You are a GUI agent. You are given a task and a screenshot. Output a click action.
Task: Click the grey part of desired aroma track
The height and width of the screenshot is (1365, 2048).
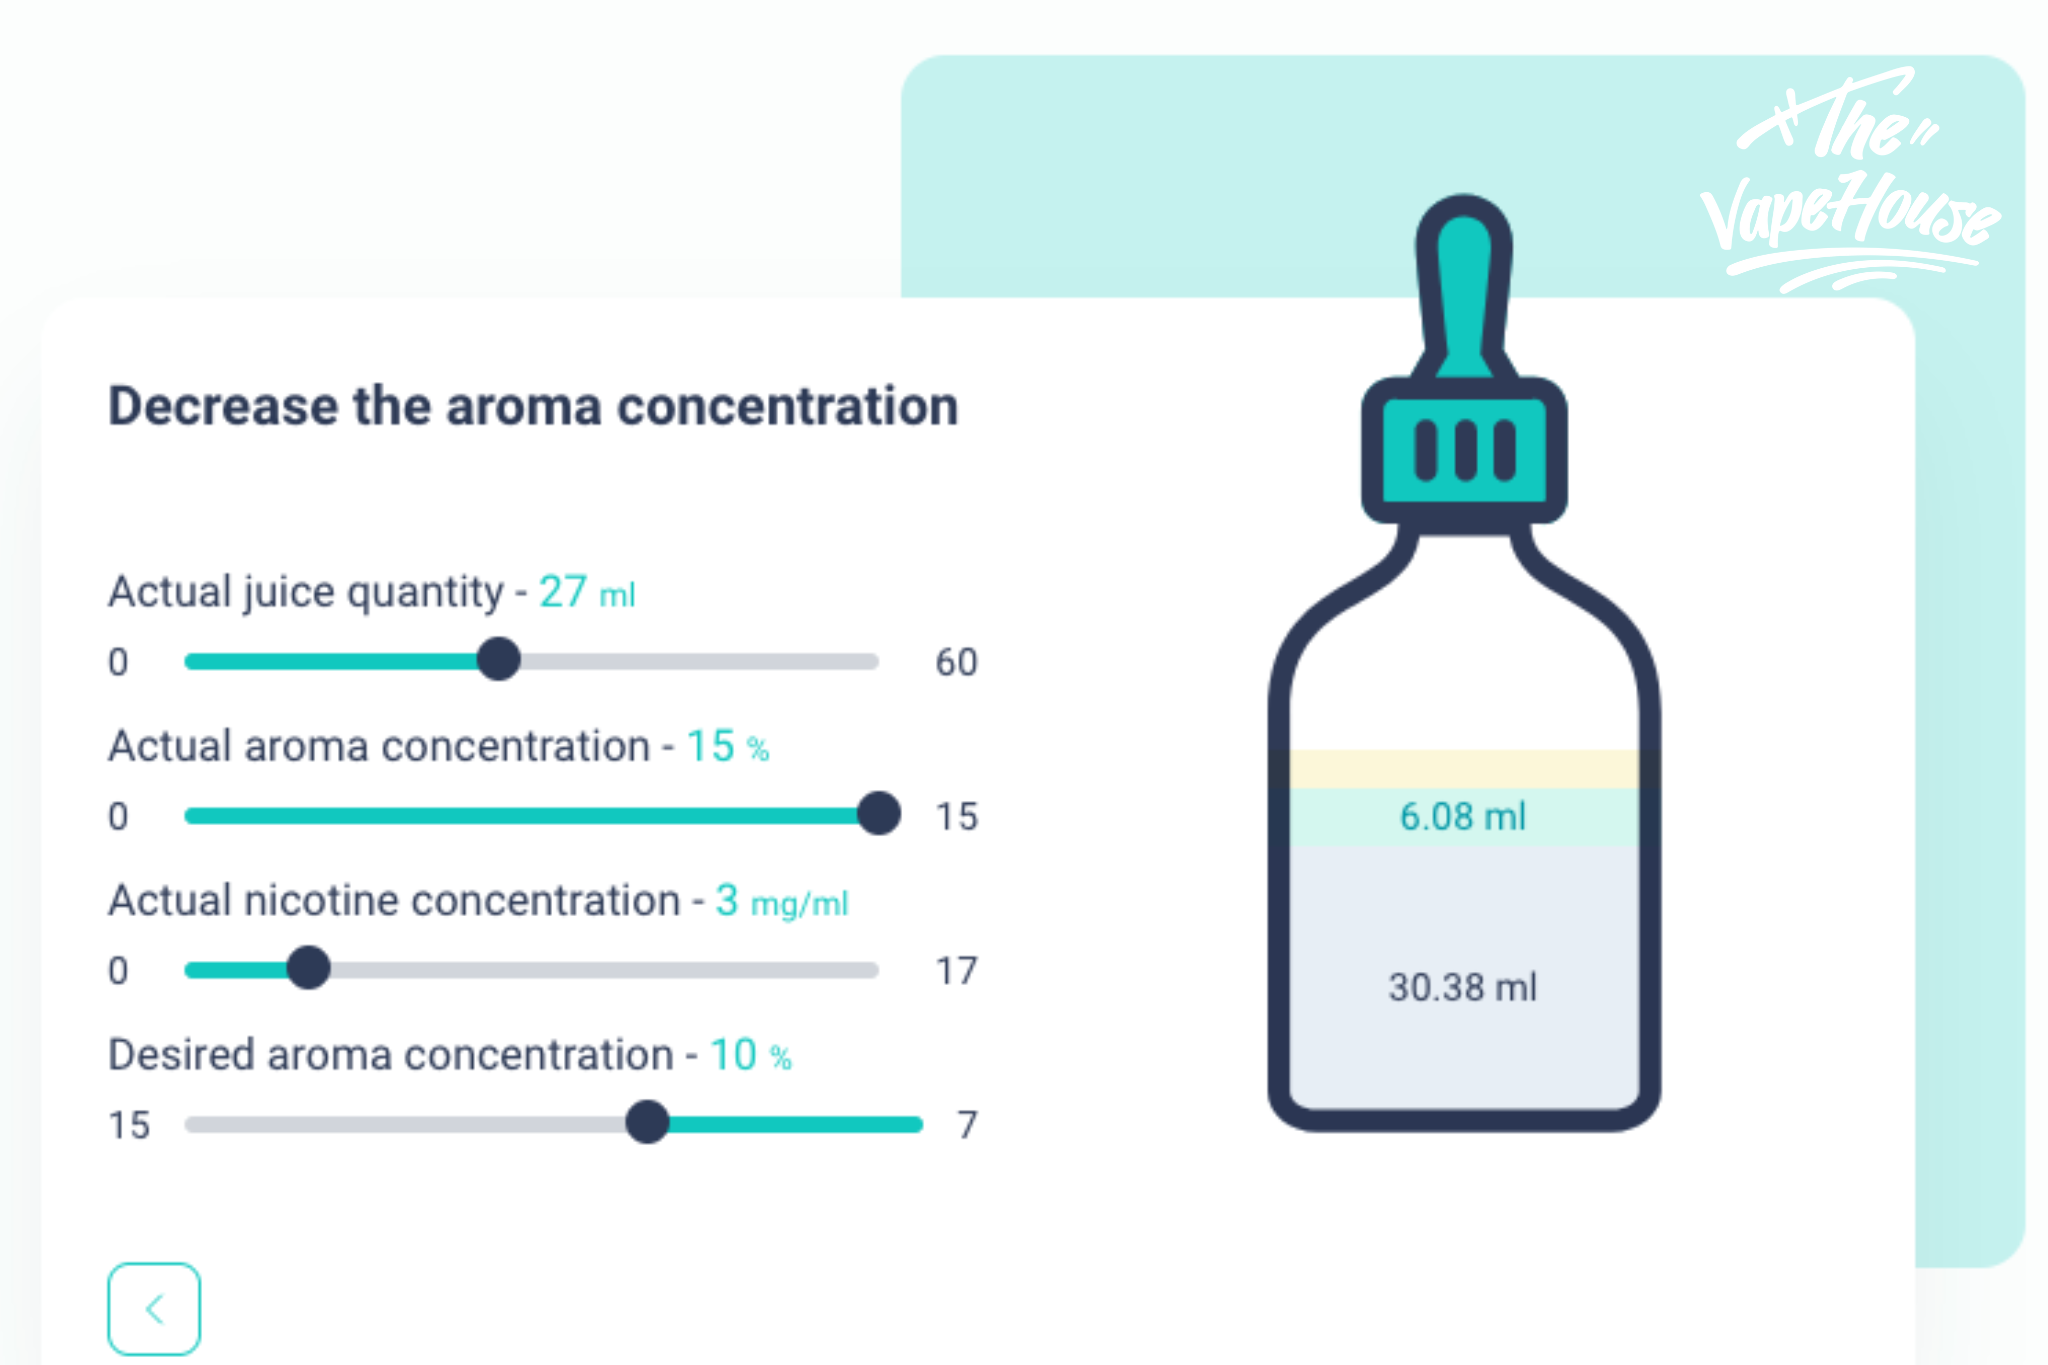tap(405, 1124)
